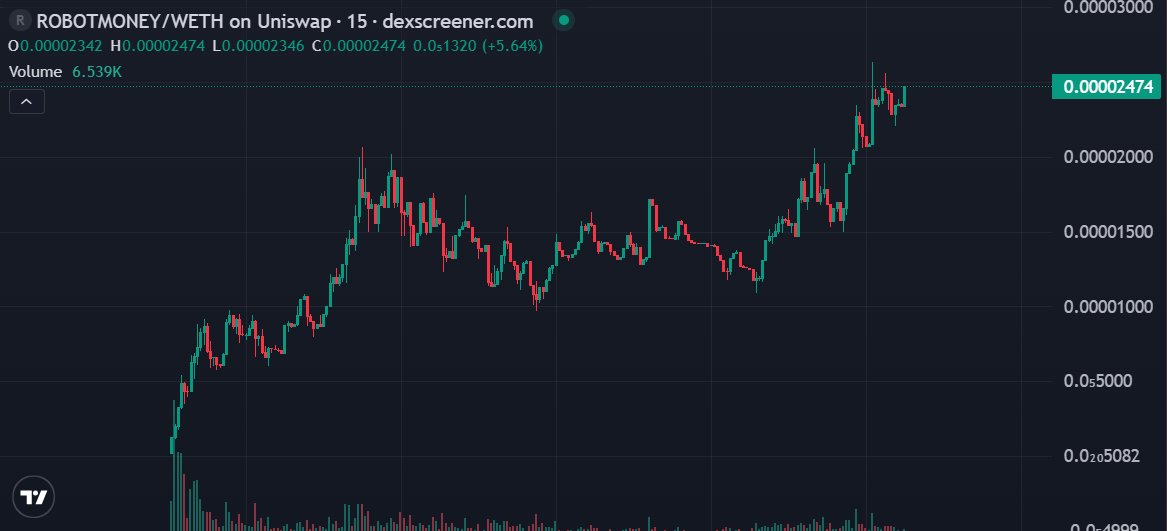The height and width of the screenshot is (531, 1167).
Task: Click the Volume indicator label
Action: [x=35, y=71]
